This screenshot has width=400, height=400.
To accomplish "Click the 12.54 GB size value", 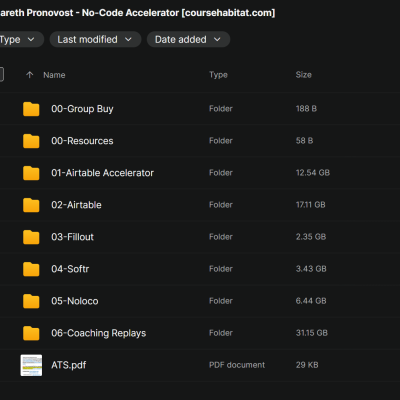I will point(313,173).
